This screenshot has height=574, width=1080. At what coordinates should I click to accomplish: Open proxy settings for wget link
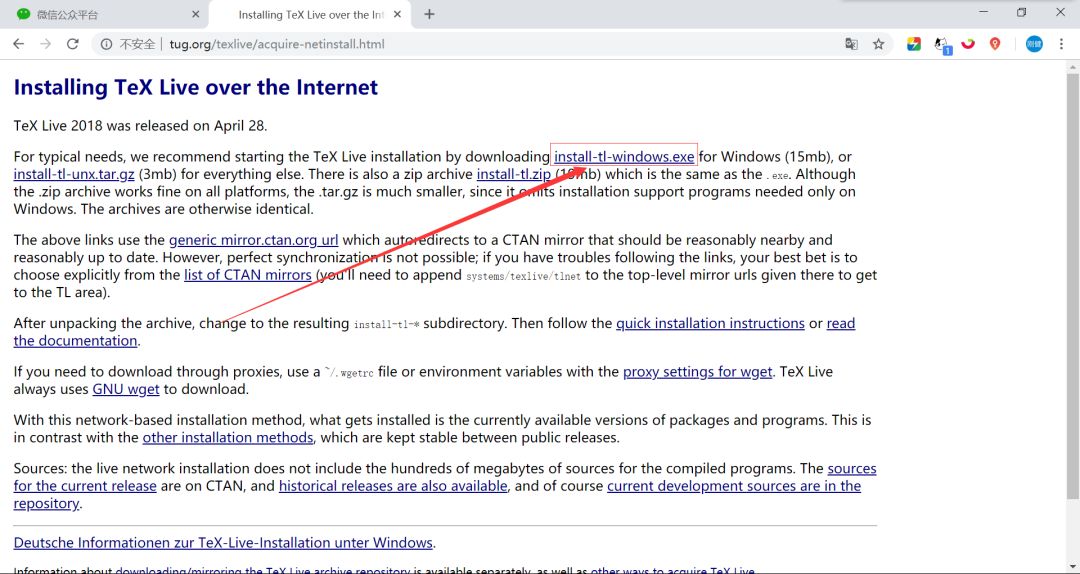pos(698,372)
